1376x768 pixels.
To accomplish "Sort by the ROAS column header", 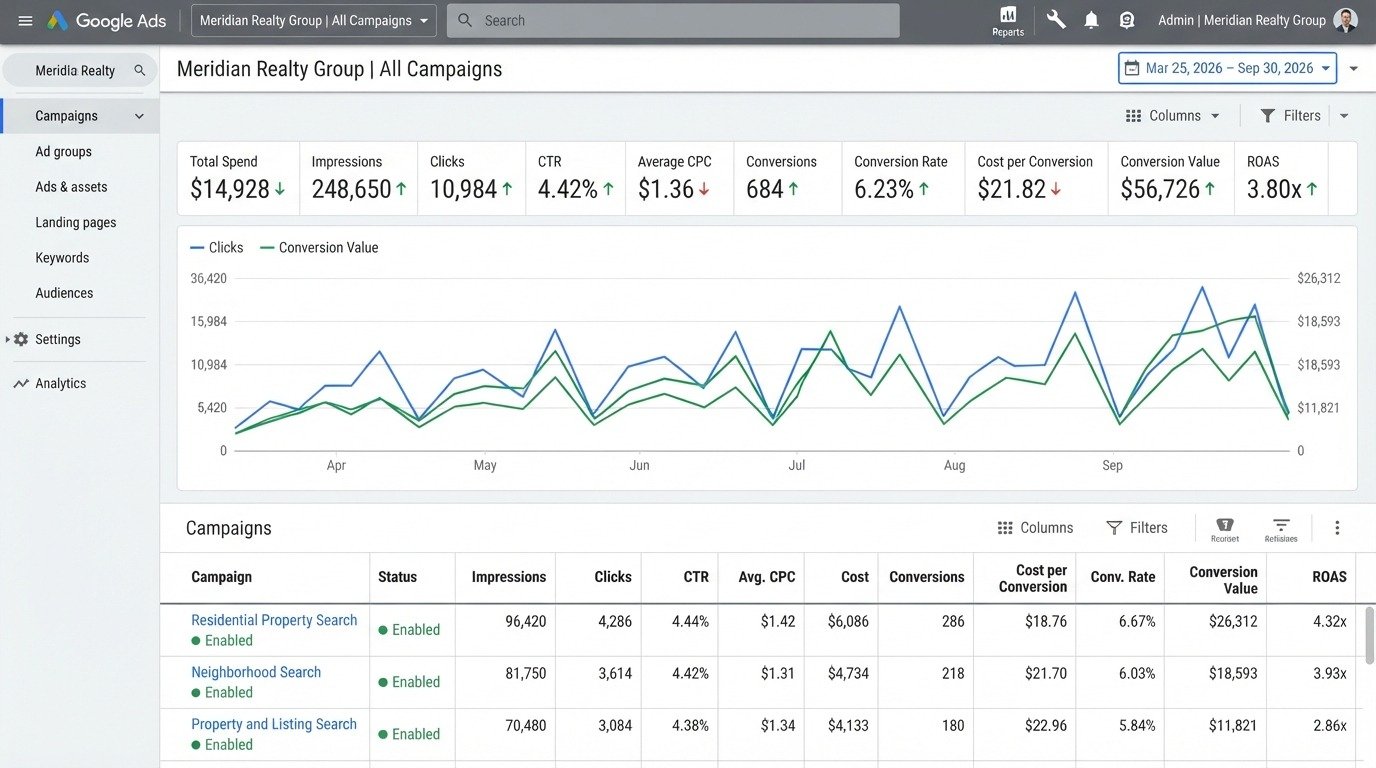I will tap(1329, 577).
